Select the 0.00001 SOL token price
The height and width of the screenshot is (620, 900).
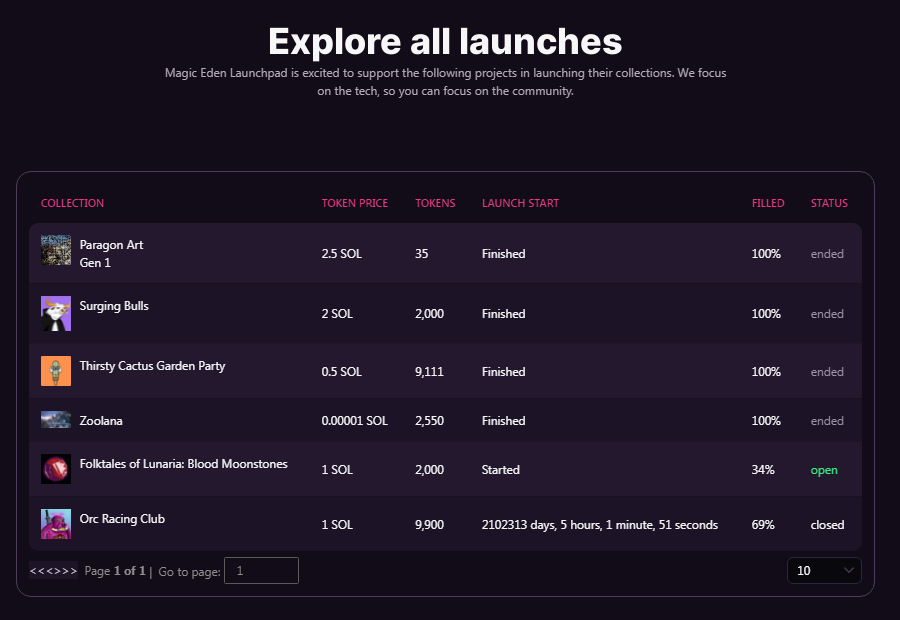[355, 421]
